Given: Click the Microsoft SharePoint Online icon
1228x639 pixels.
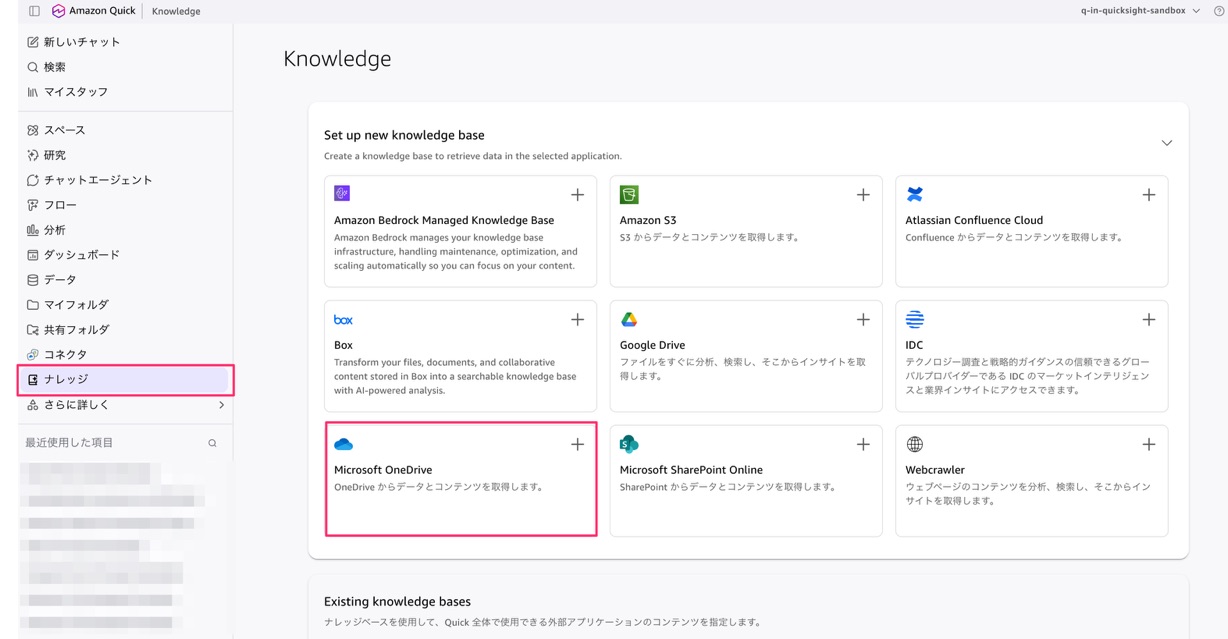Looking at the screenshot, I should (x=629, y=444).
